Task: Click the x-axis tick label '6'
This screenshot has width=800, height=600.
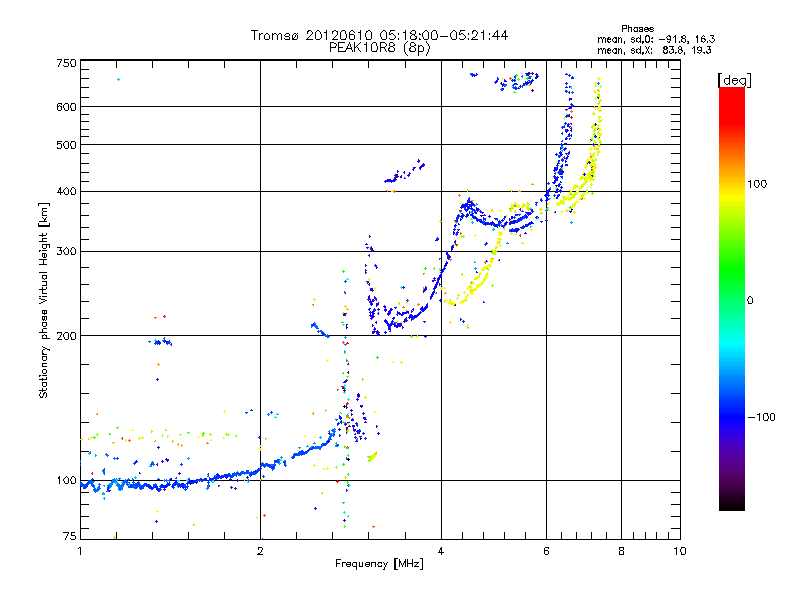Action: click(546, 551)
